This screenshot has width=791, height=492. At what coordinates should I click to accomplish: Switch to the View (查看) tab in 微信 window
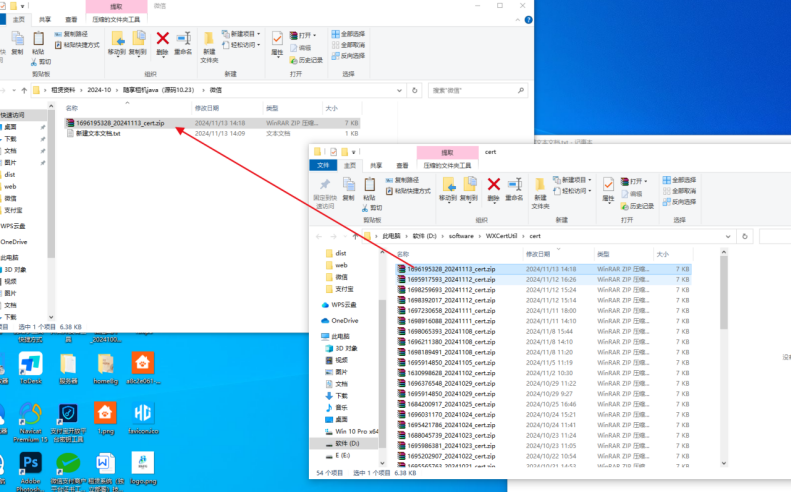coord(71,19)
